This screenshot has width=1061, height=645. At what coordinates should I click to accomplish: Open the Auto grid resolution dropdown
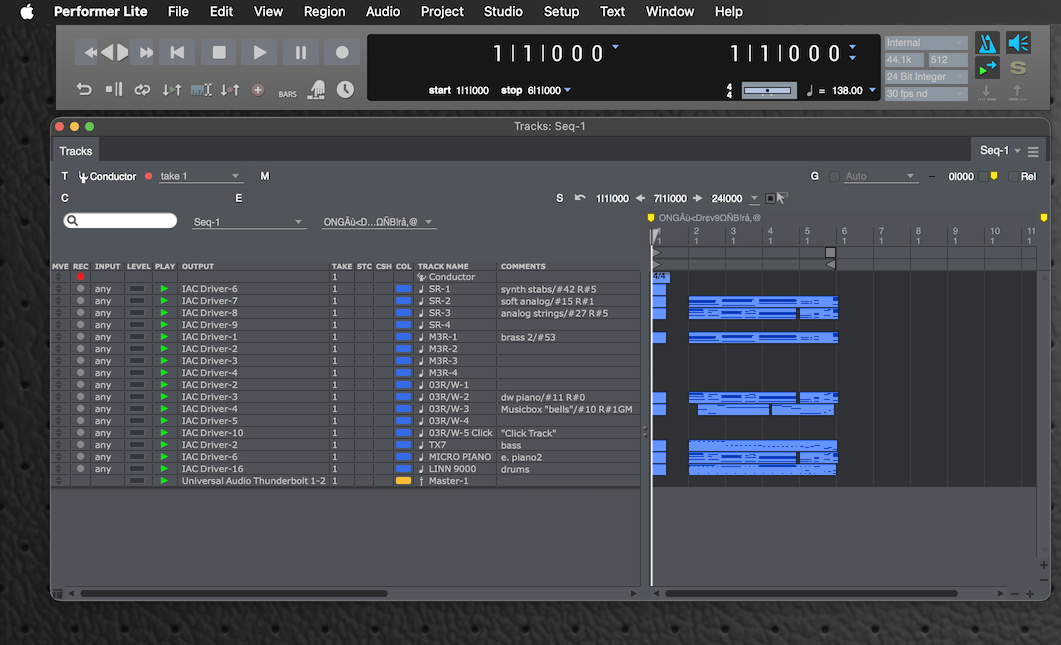[880, 176]
